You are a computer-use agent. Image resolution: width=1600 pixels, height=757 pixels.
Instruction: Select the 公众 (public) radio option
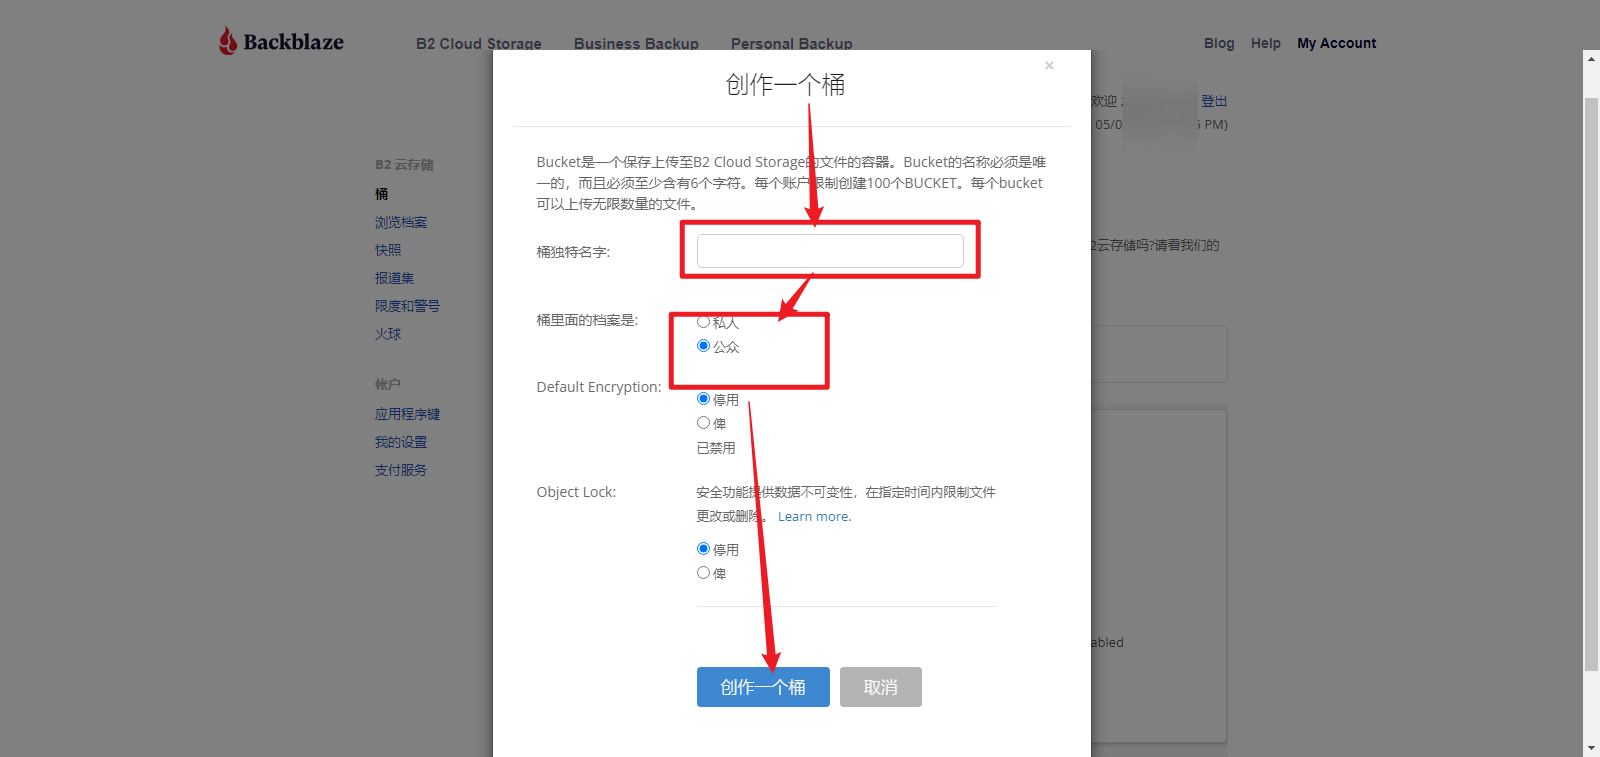[703, 346]
